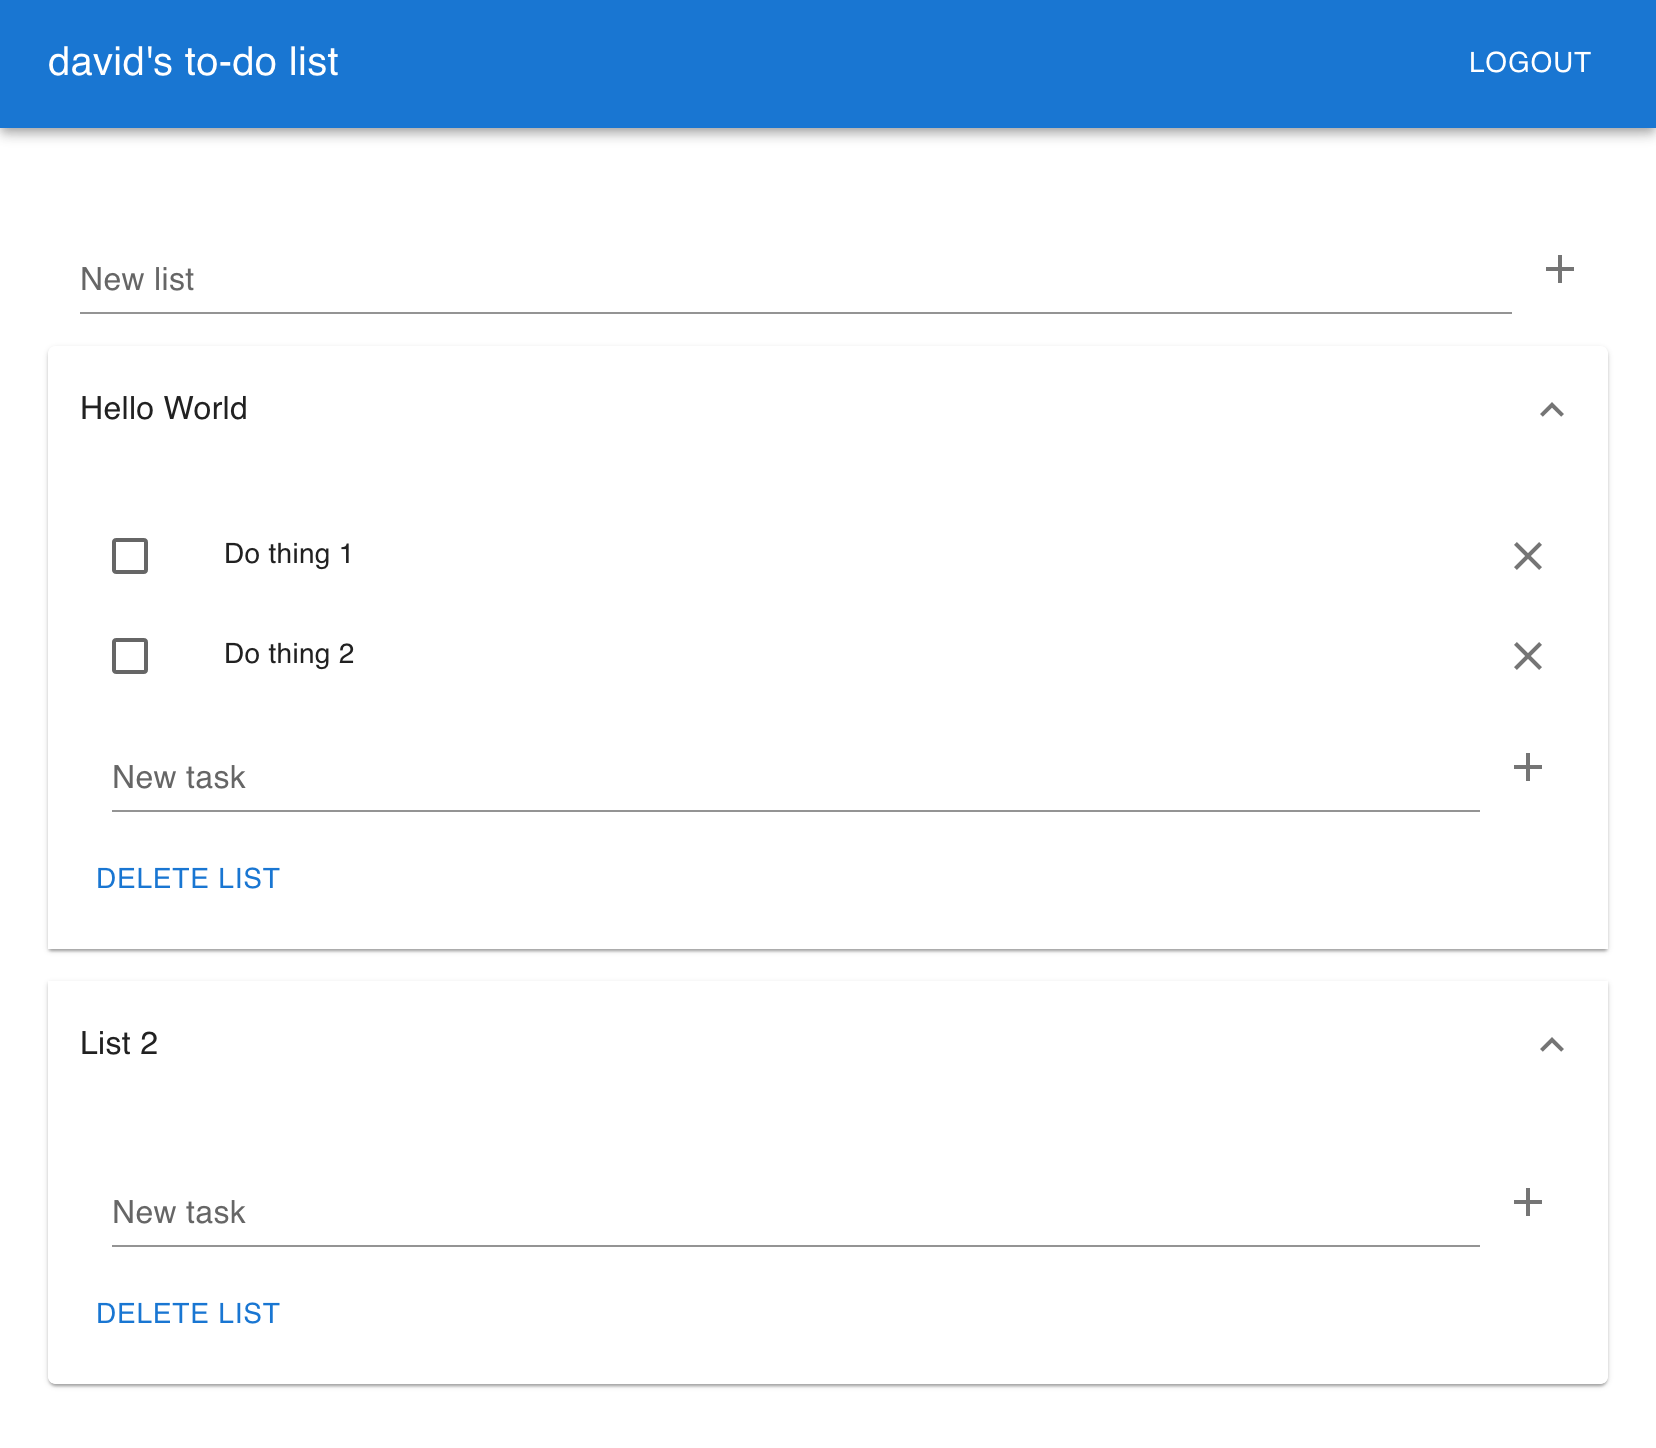Viewport: 1656px width, 1448px height.
Task: Click the plus icon to add new list
Action: pyautogui.click(x=1559, y=269)
